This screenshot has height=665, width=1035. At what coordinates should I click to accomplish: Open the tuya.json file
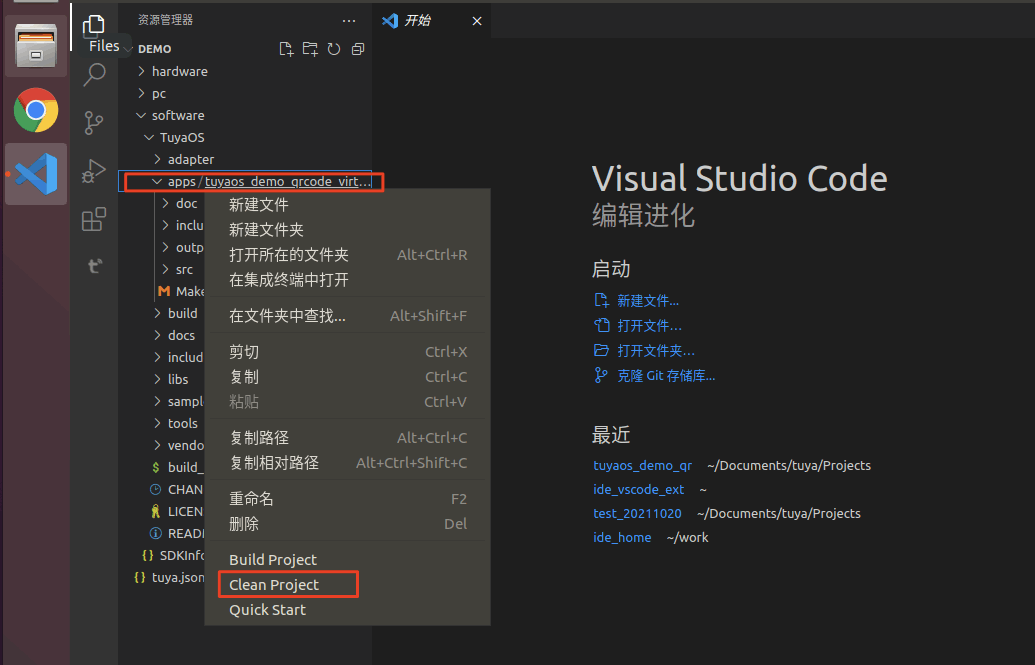(169, 577)
